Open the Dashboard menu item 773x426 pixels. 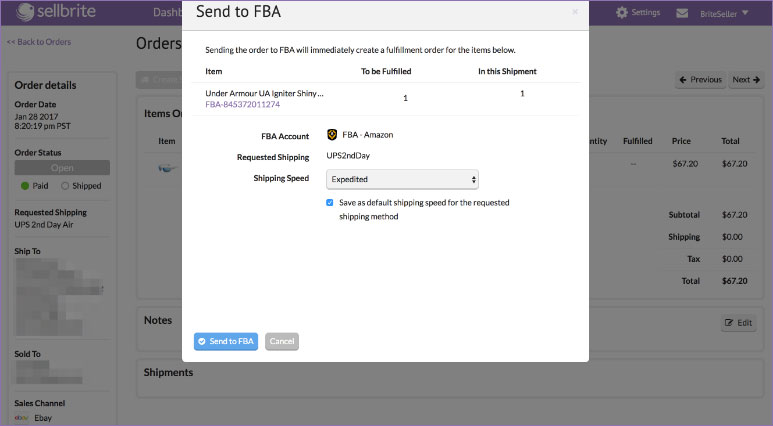coord(168,12)
